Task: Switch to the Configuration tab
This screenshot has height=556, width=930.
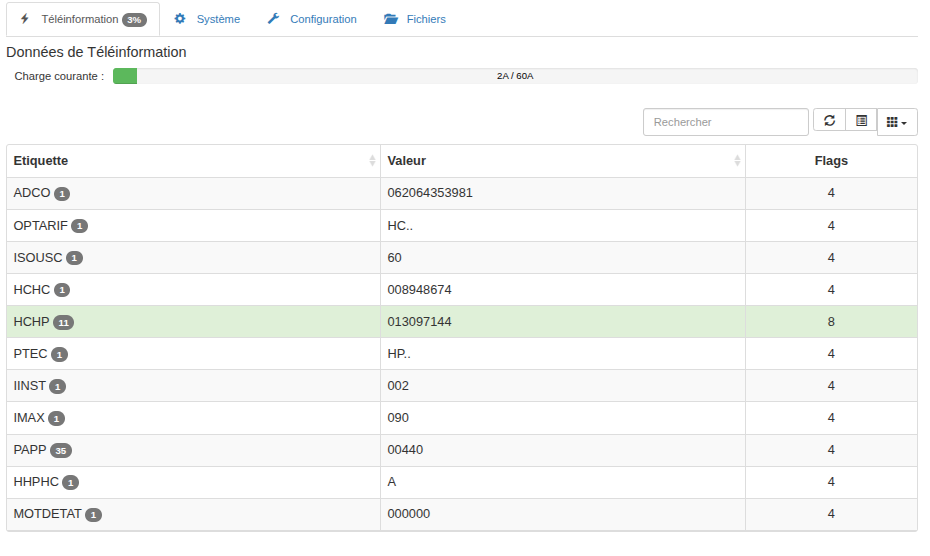Action: pyautogui.click(x=323, y=19)
